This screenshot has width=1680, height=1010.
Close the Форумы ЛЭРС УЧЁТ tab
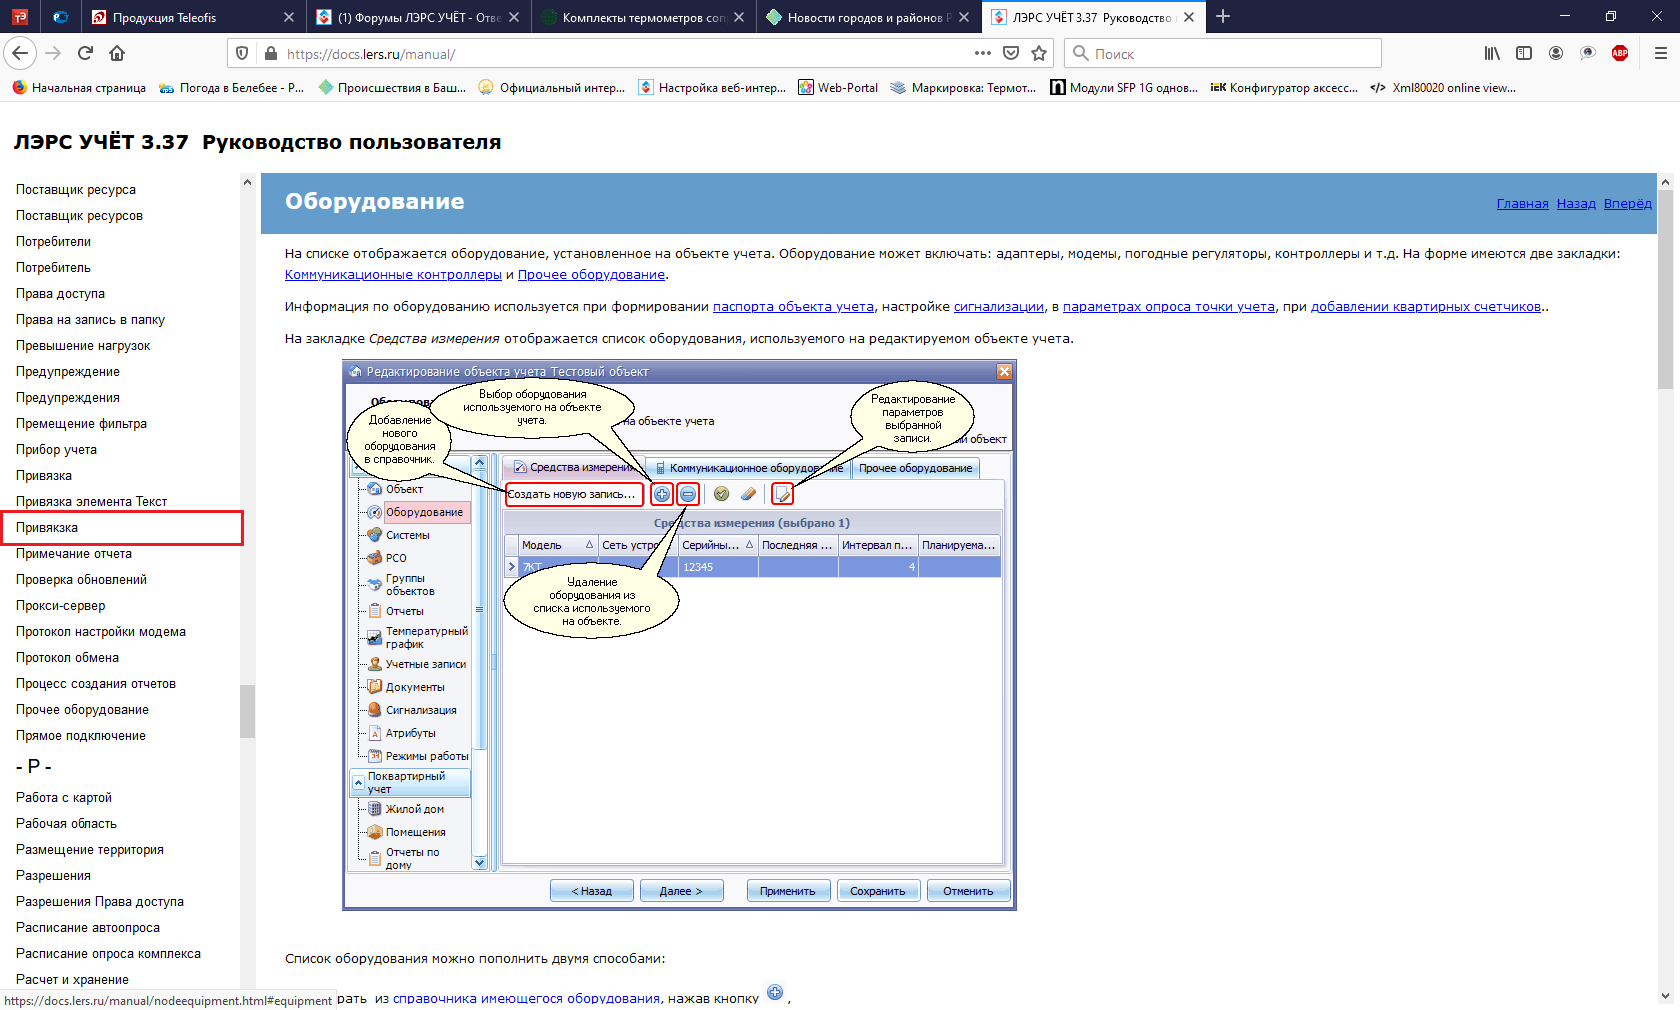(514, 17)
